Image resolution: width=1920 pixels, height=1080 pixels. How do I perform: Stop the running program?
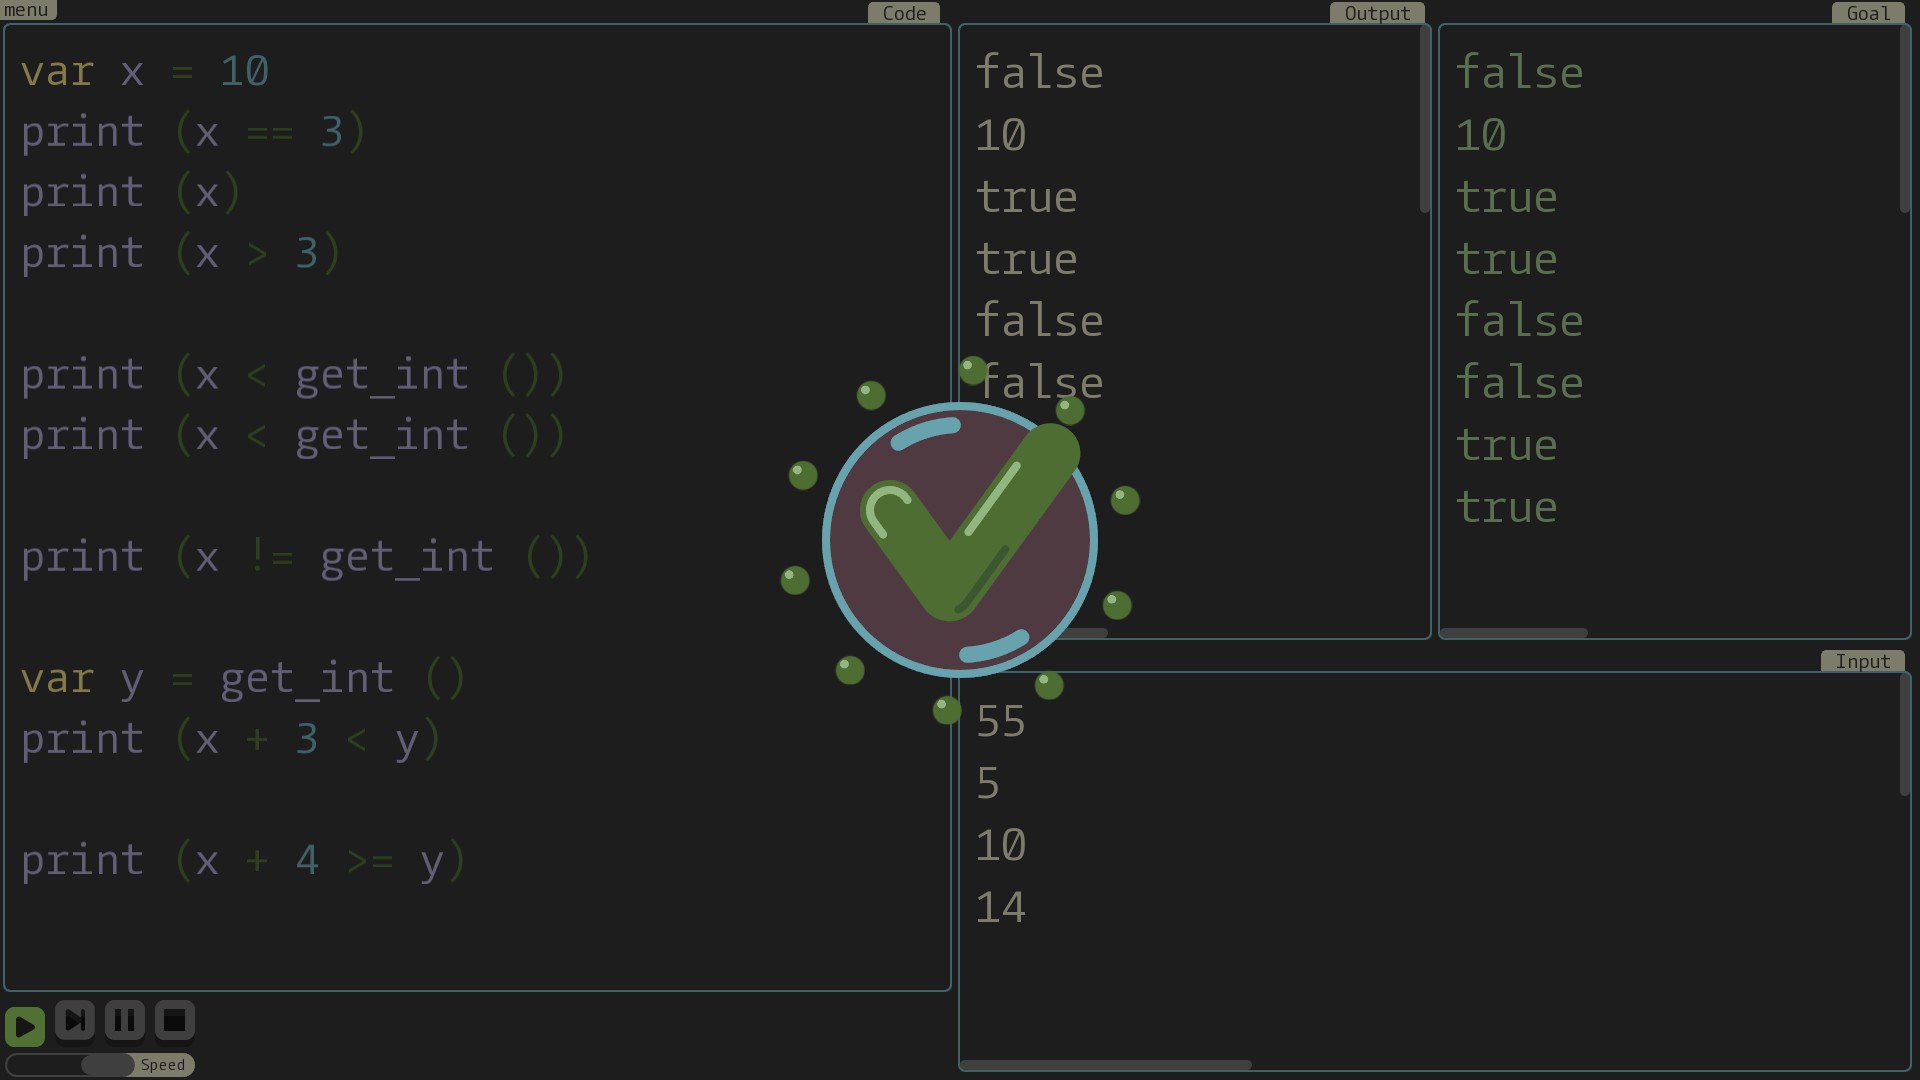click(175, 1021)
